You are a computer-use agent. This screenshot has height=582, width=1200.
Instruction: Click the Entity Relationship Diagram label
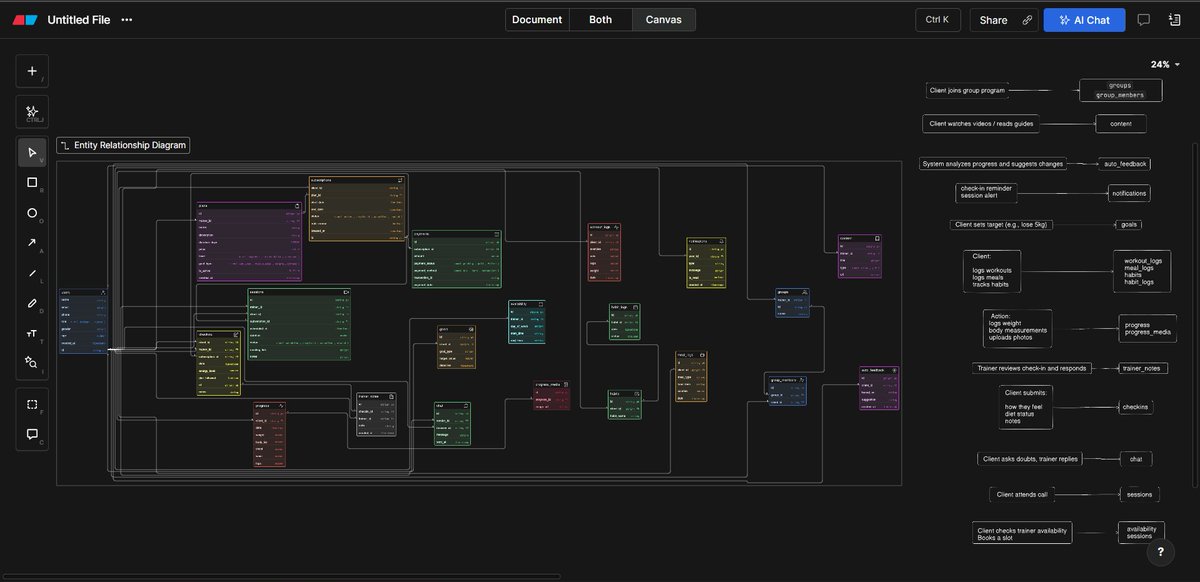click(x=123, y=145)
